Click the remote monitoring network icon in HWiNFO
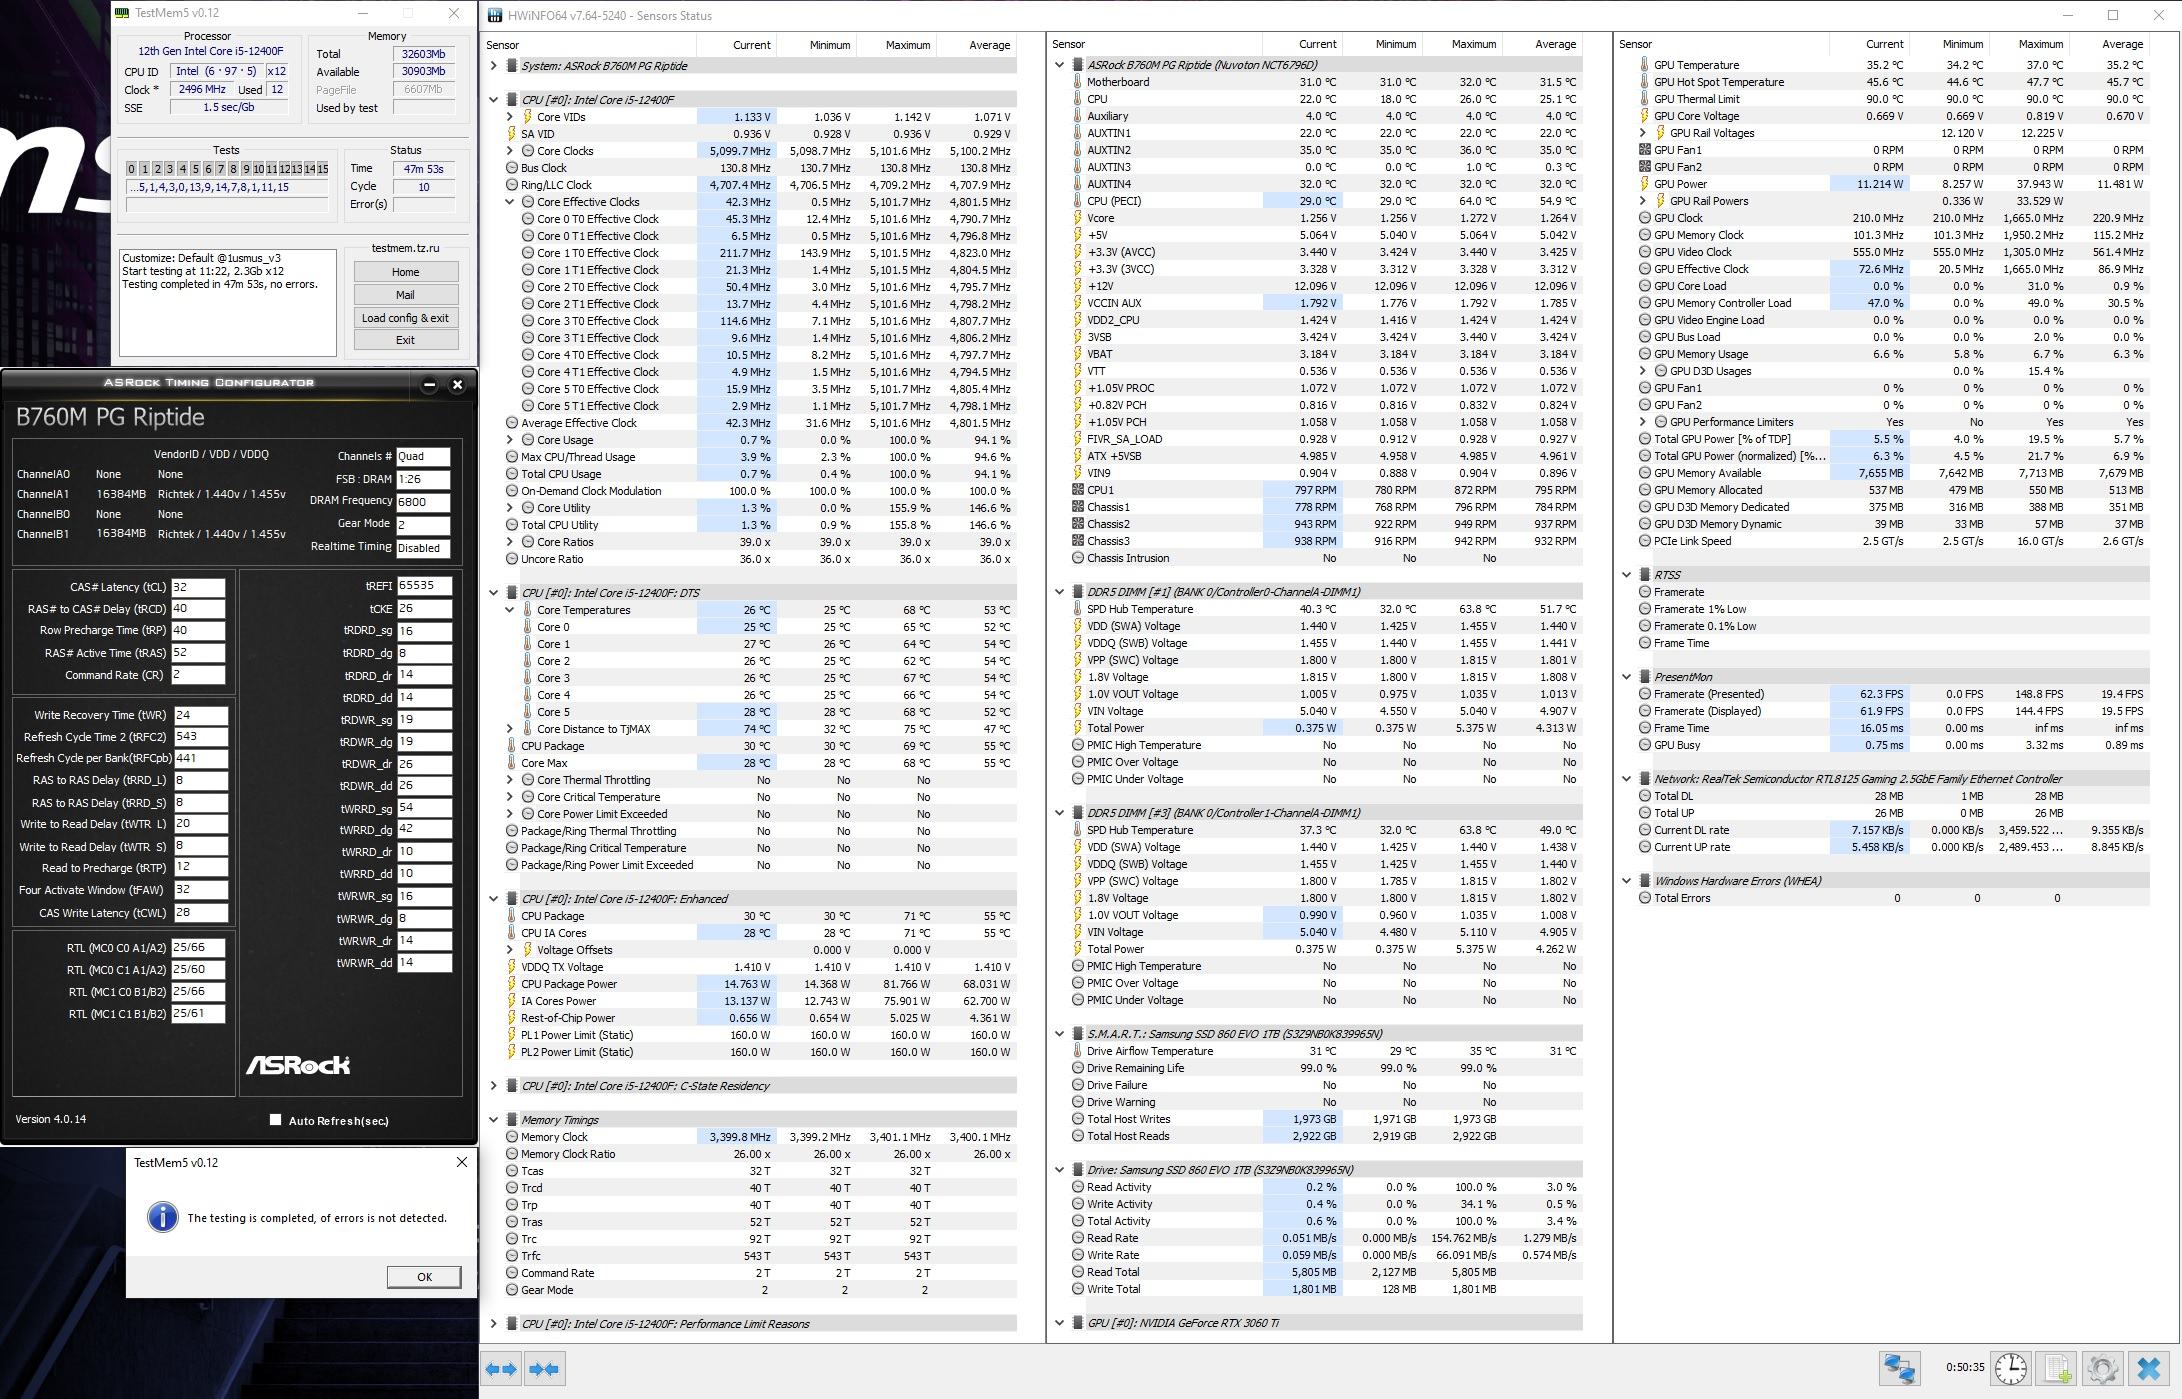Screen dimensions: 2182x1399 point(1899,1369)
